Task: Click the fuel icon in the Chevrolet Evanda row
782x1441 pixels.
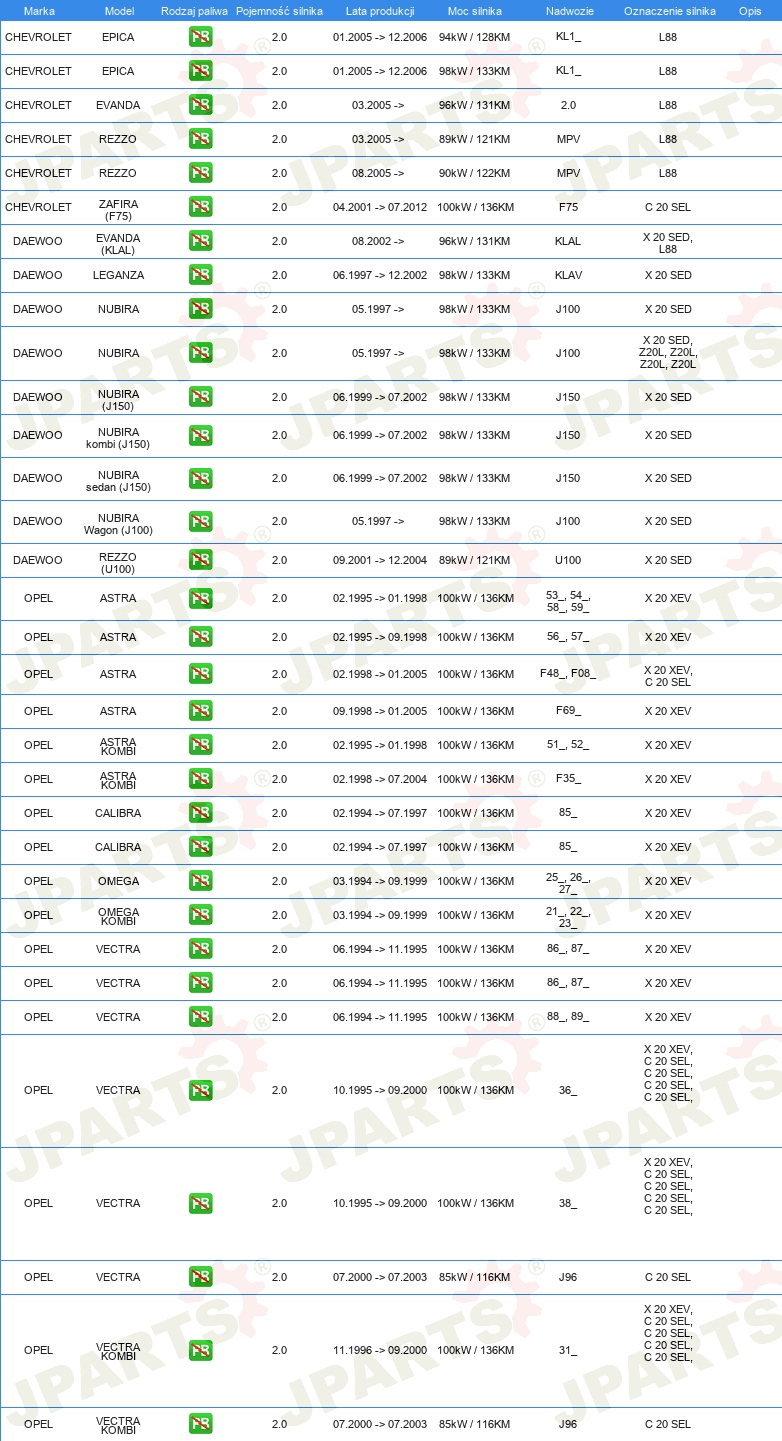Action: tap(200, 105)
